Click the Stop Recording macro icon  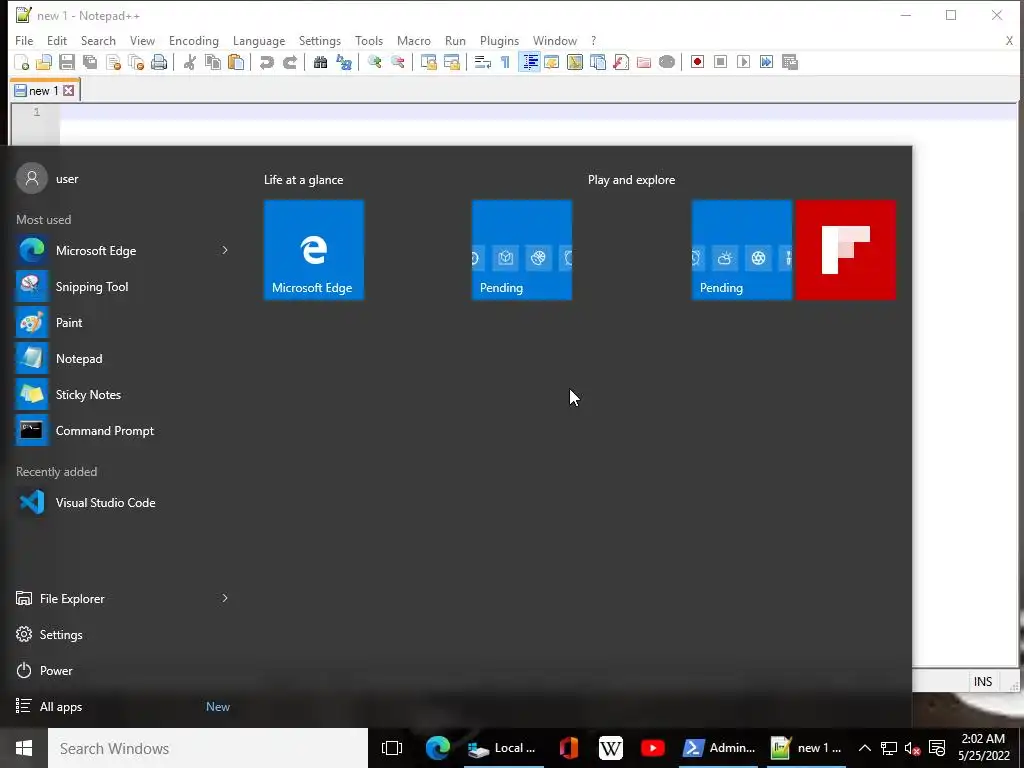(720, 62)
